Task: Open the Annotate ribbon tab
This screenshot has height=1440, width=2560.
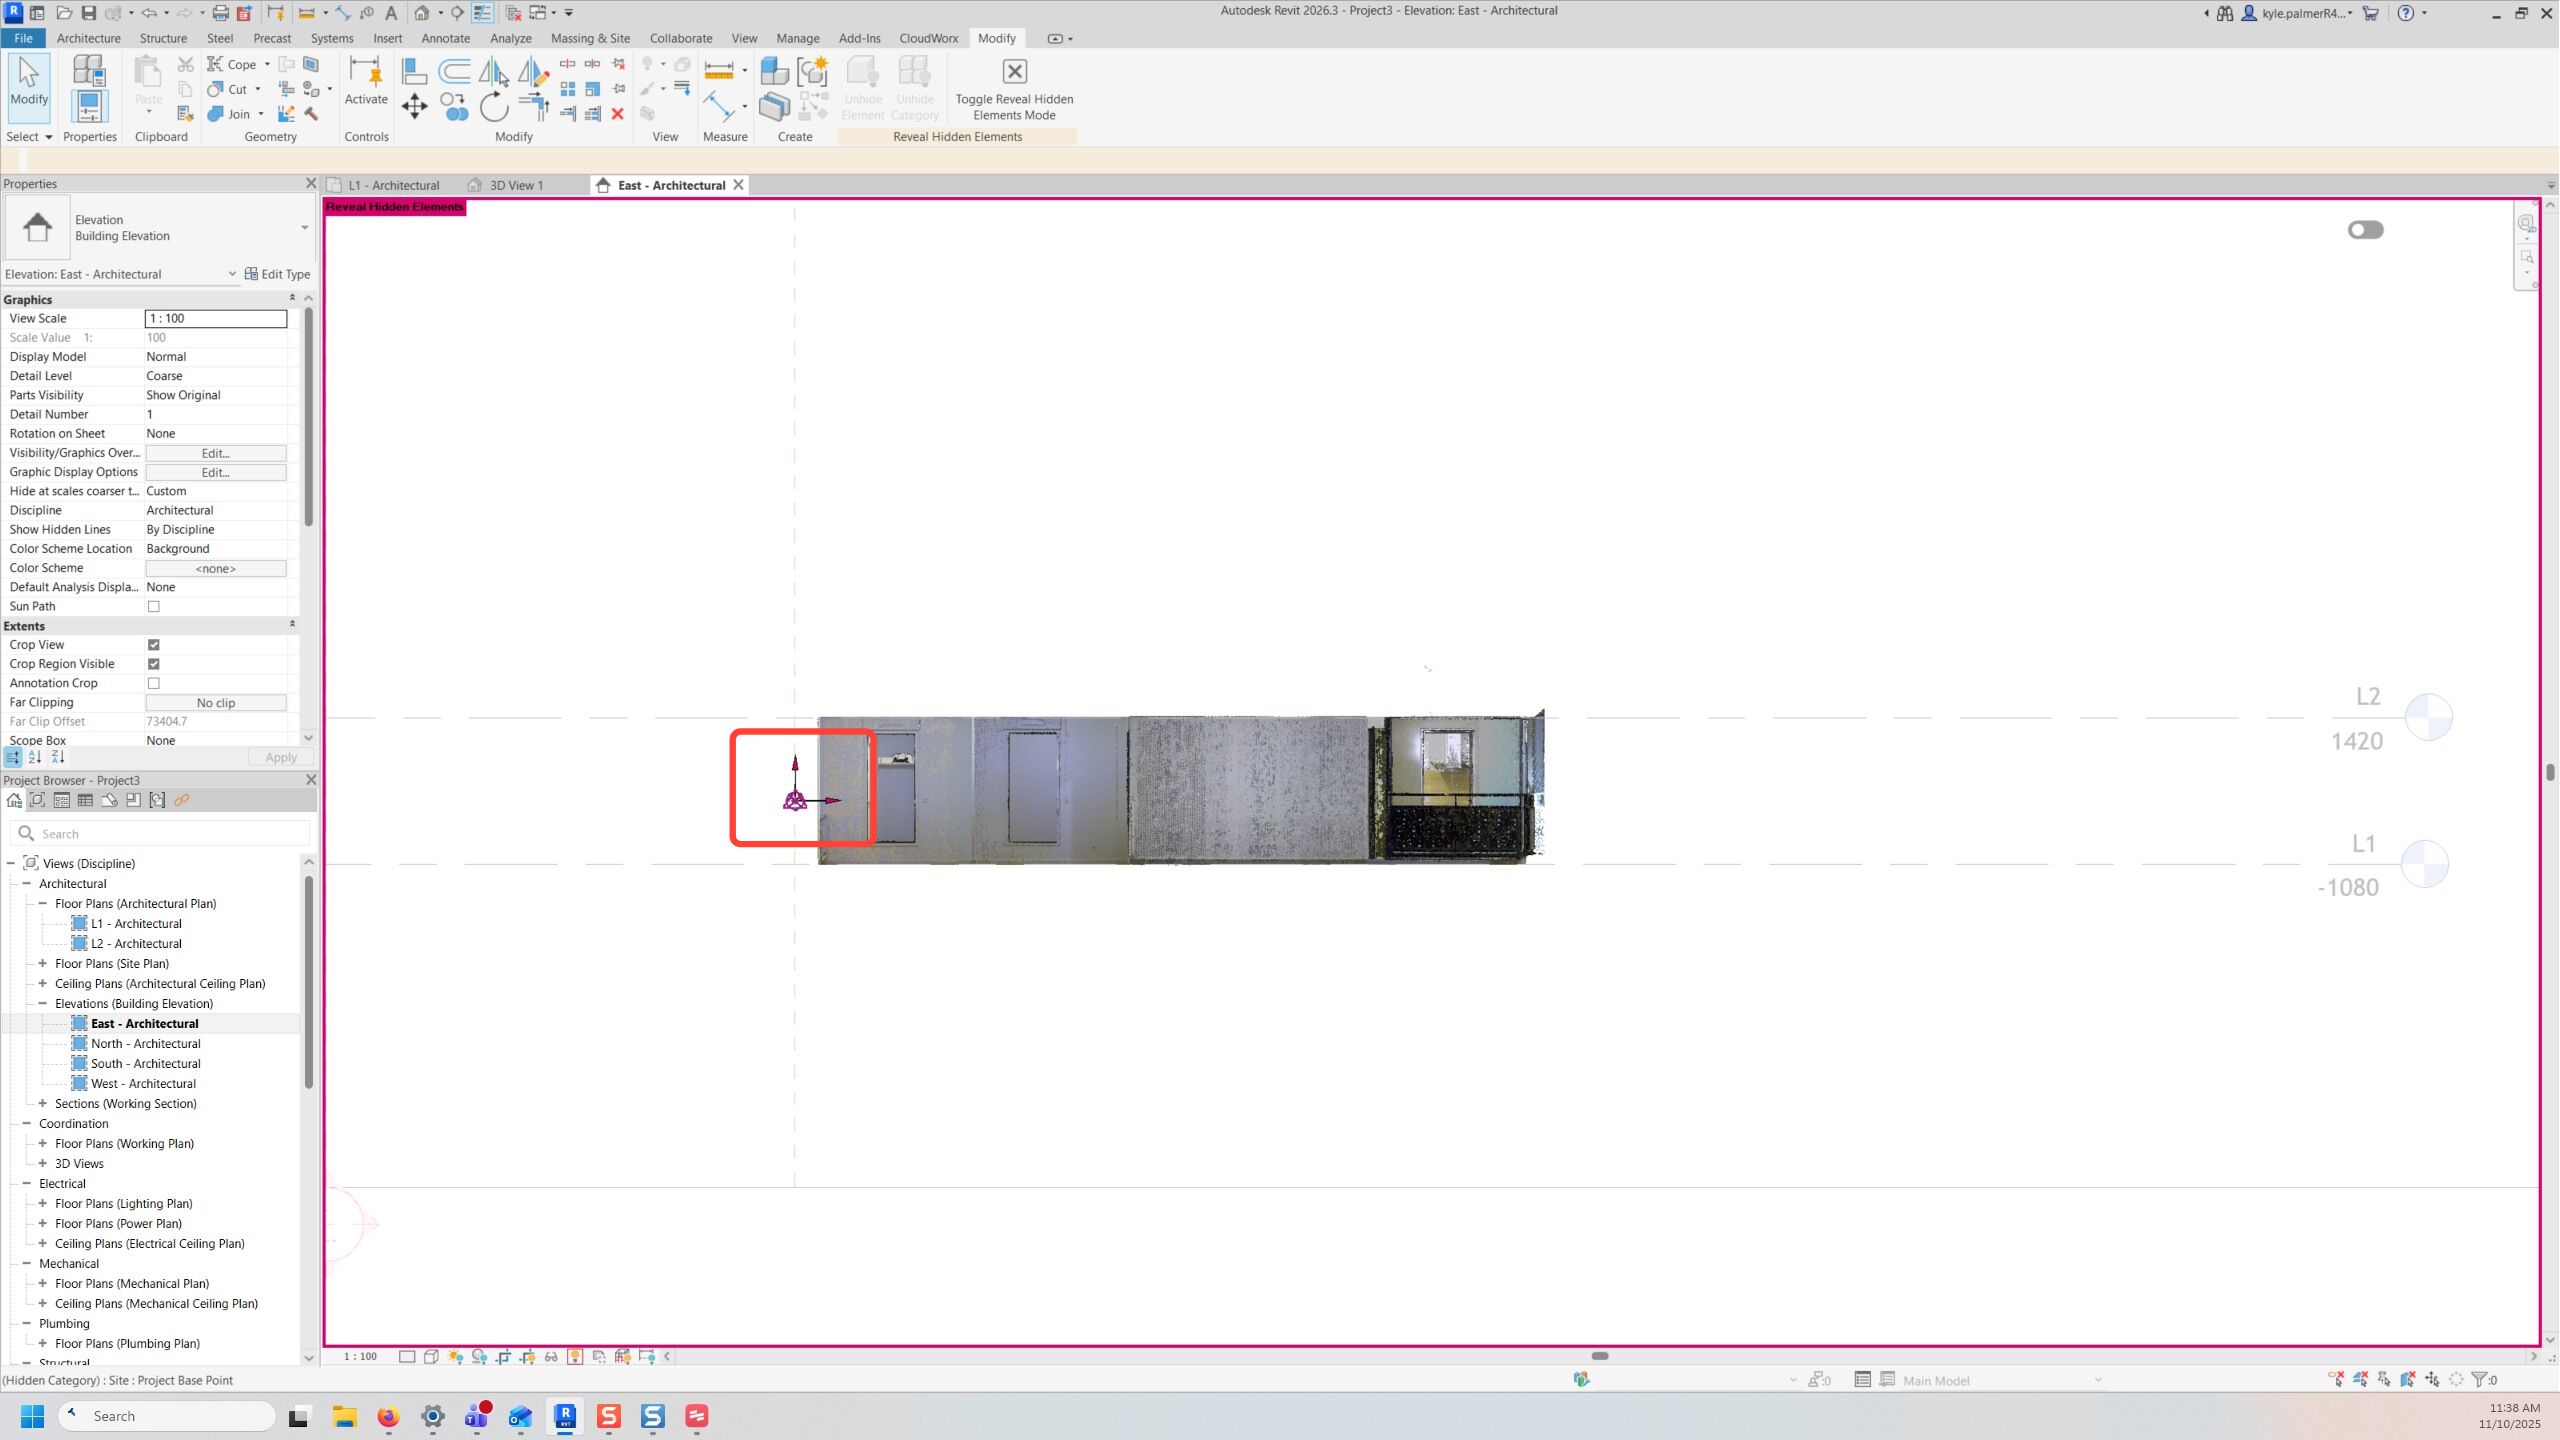Action: pos(445,38)
